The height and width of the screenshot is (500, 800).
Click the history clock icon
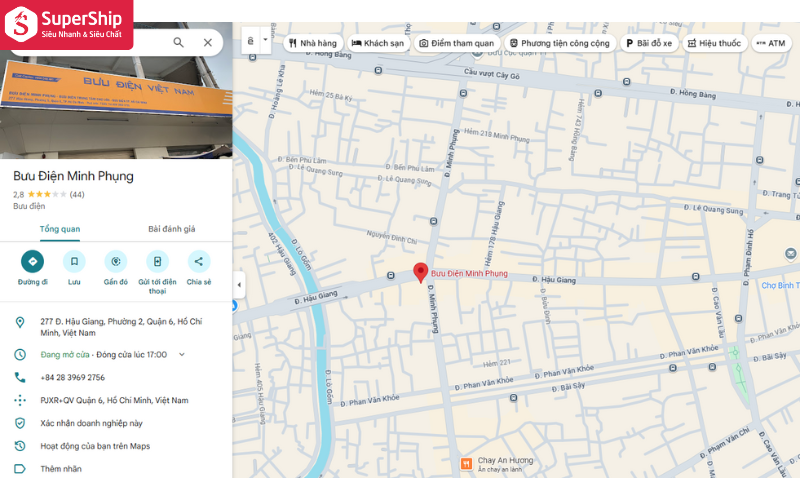pyautogui.click(x=20, y=446)
